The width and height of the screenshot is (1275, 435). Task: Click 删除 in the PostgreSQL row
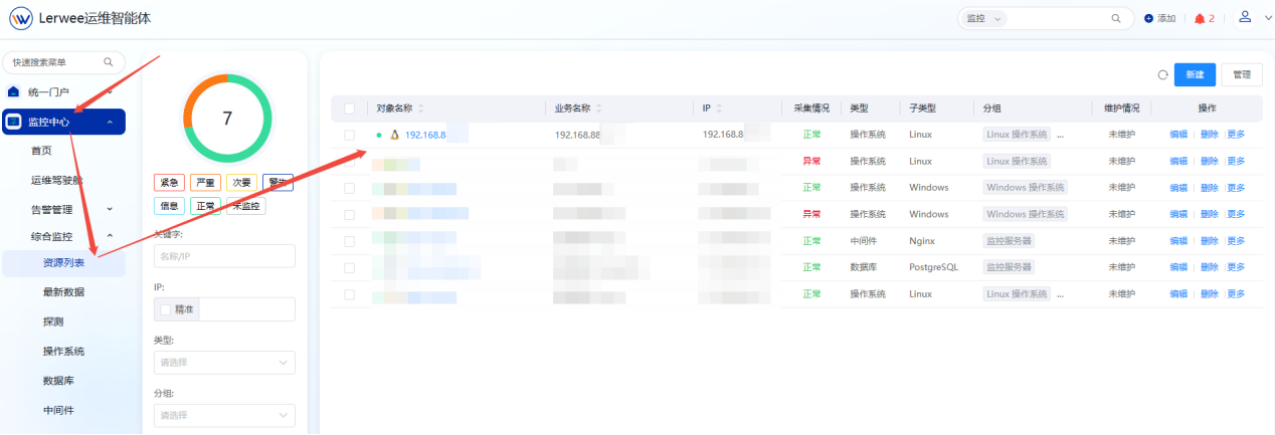click(1208, 268)
